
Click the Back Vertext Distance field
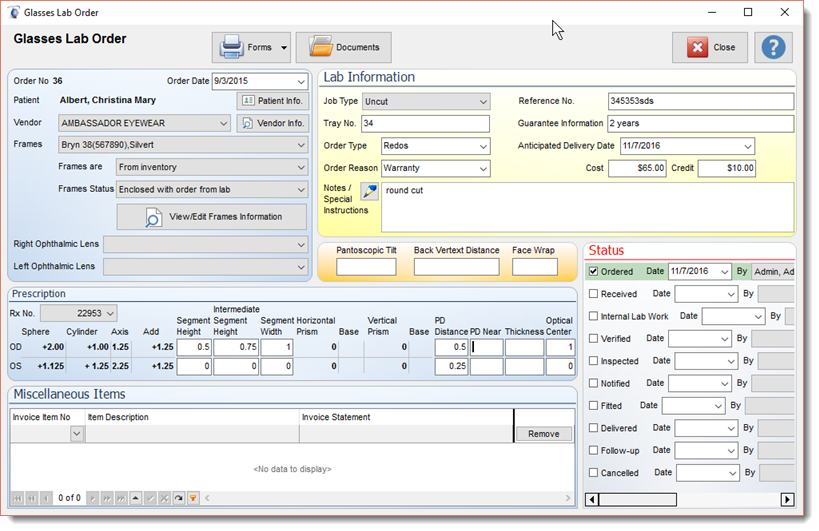(457, 267)
